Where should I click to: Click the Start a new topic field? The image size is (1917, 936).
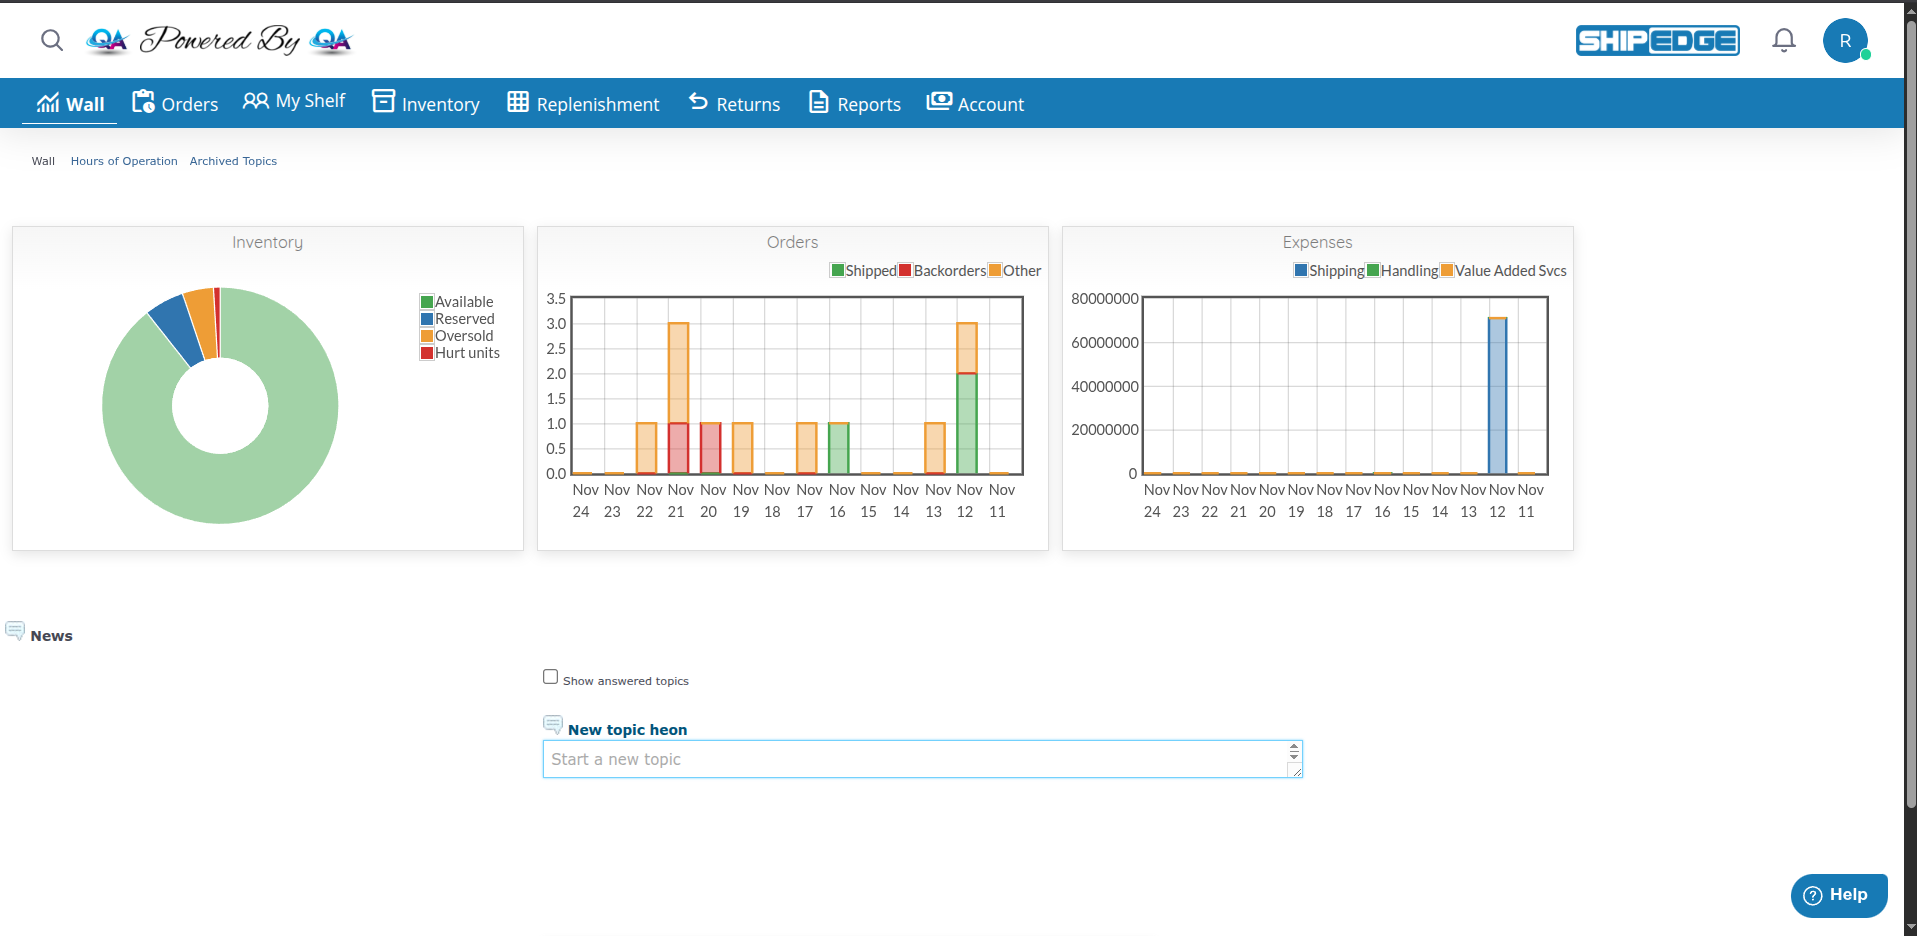pyautogui.click(x=915, y=759)
